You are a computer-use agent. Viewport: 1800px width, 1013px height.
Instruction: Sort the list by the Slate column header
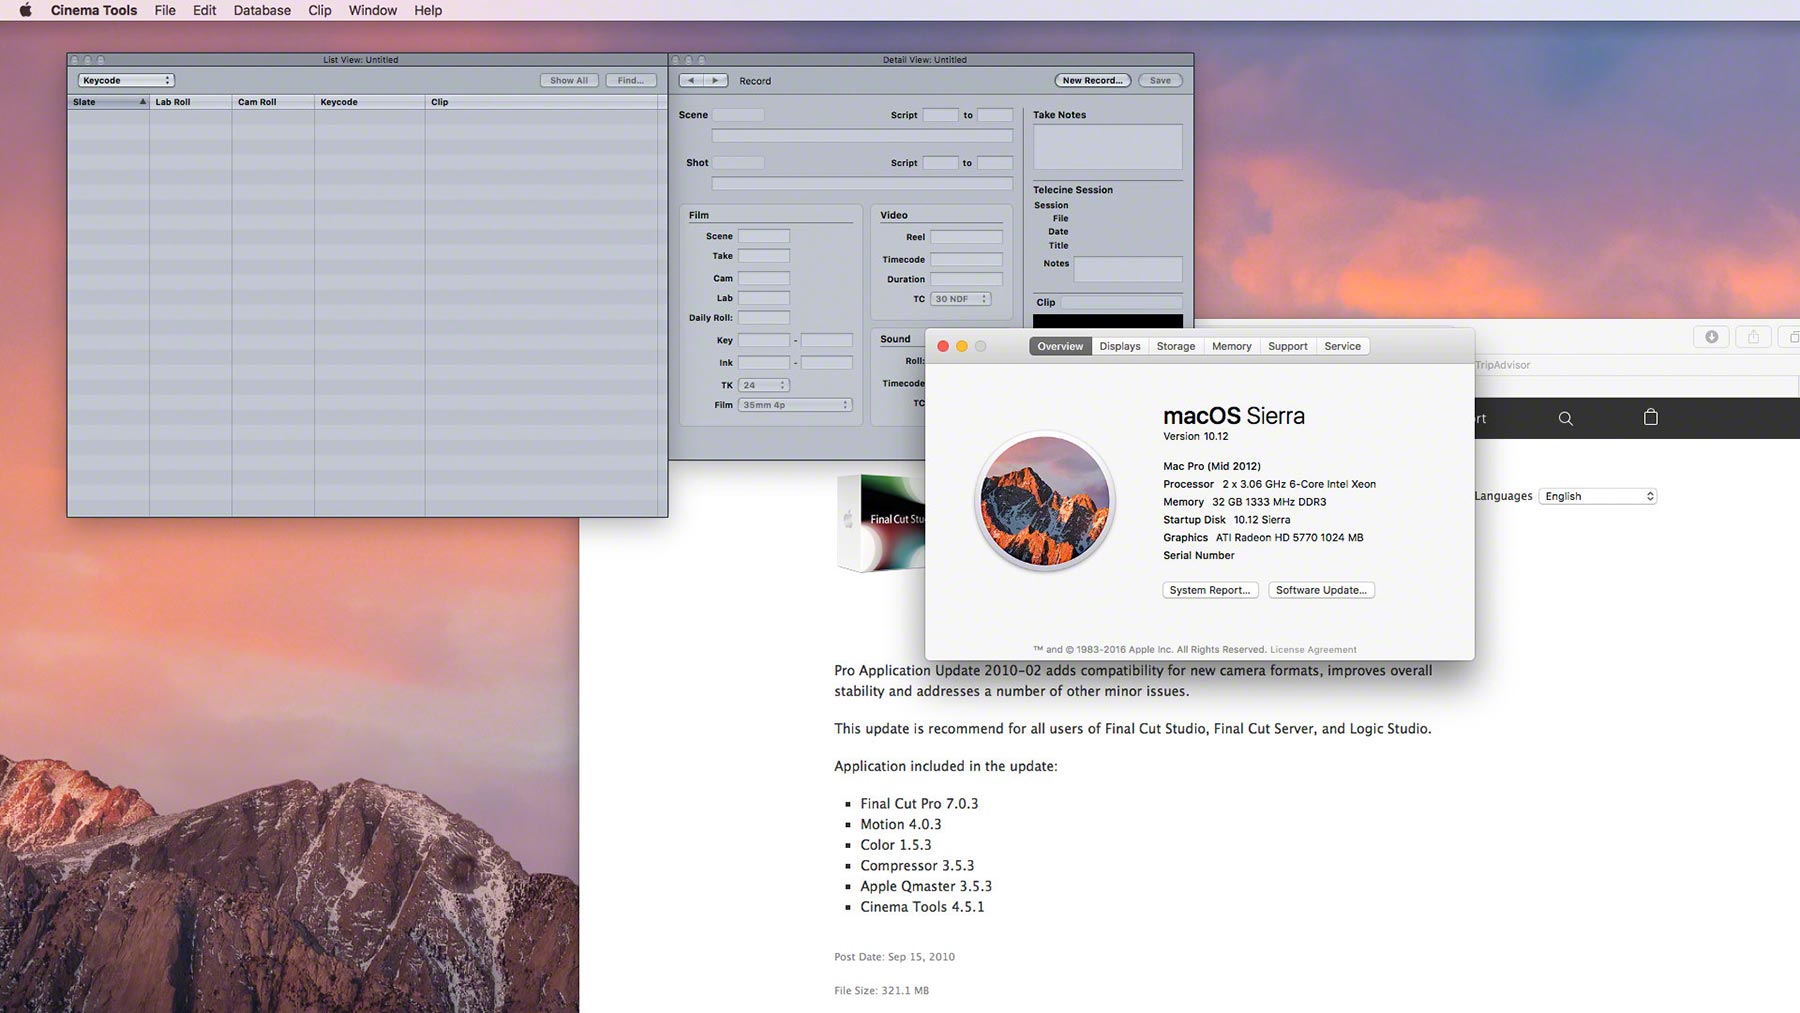pos(108,102)
